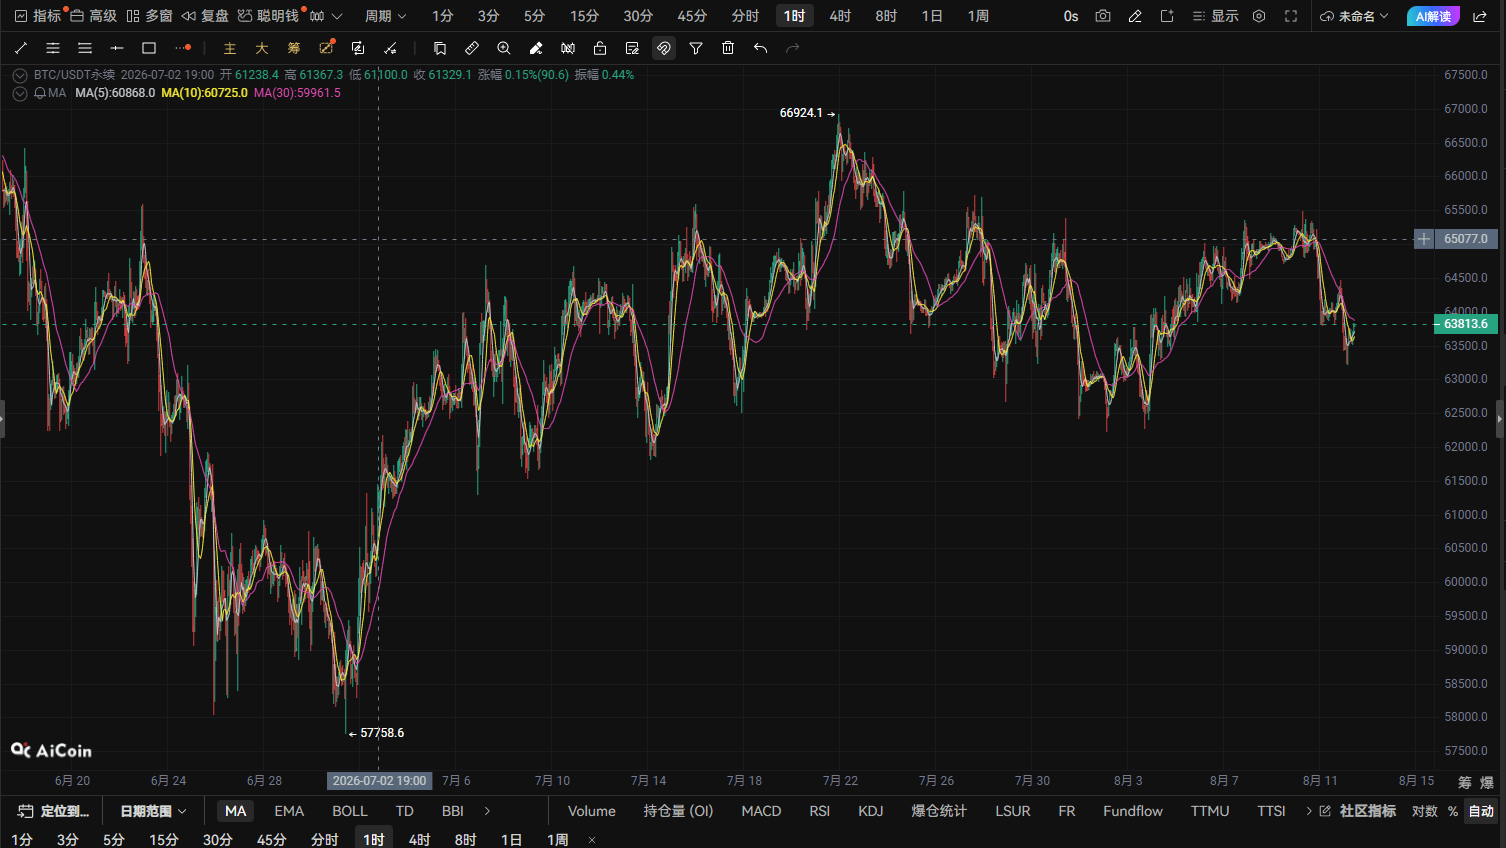Open the 指标 indicators menu
This screenshot has height=848, width=1506.
click(x=38, y=16)
